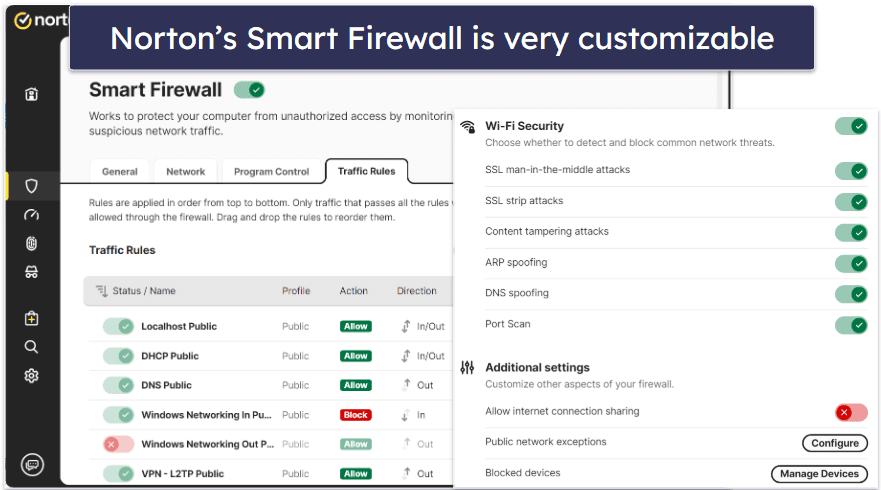Click the Manage Devices button
This screenshot has height=490, width=881.
pos(818,474)
